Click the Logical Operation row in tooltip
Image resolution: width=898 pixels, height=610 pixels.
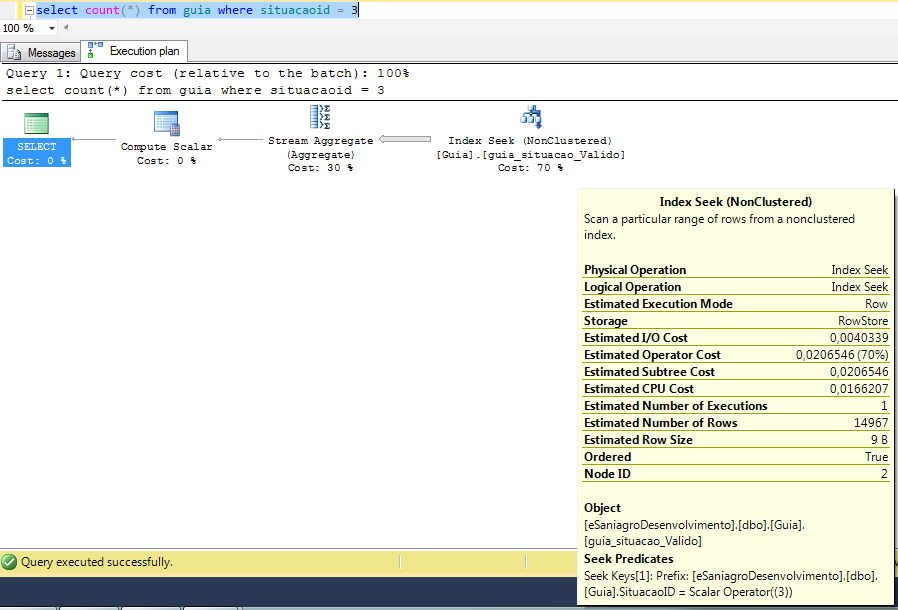point(735,287)
